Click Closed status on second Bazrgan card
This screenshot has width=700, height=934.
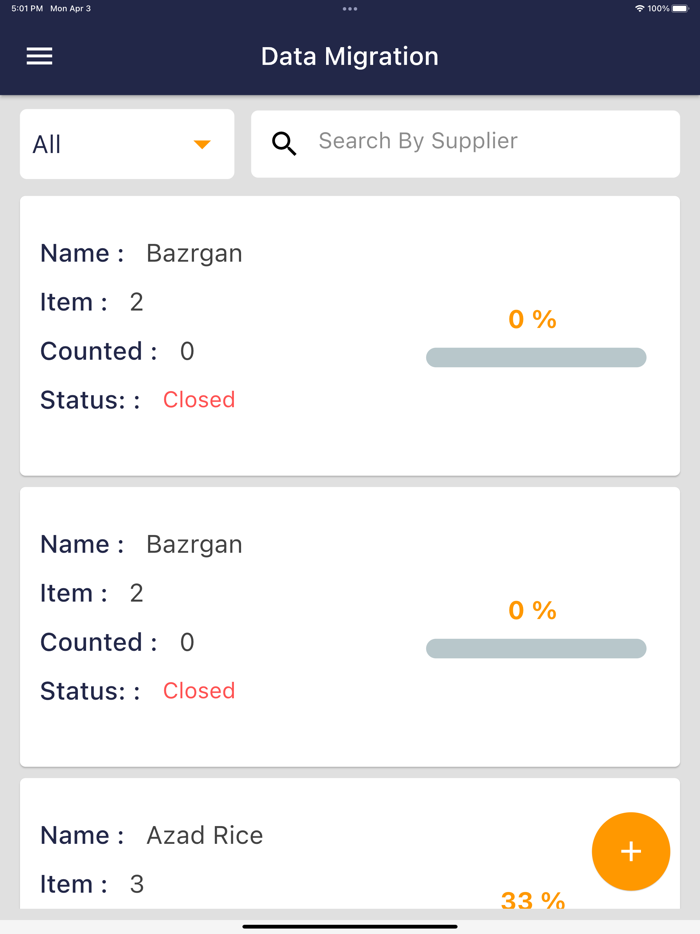[198, 690]
